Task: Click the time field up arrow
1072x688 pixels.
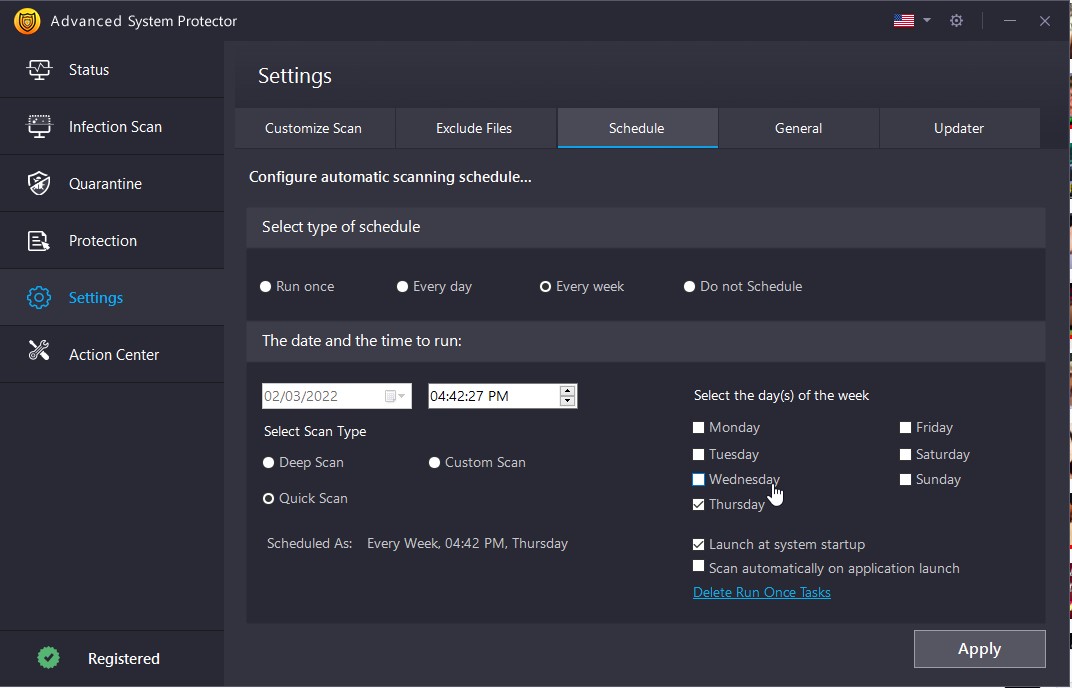Action: coord(568,390)
